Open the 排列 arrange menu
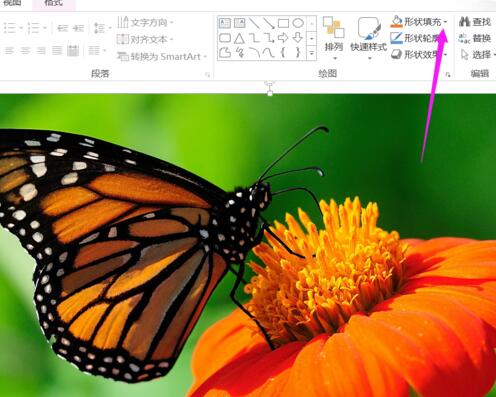Image resolution: width=496 pixels, height=397 pixels. [x=334, y=38]
